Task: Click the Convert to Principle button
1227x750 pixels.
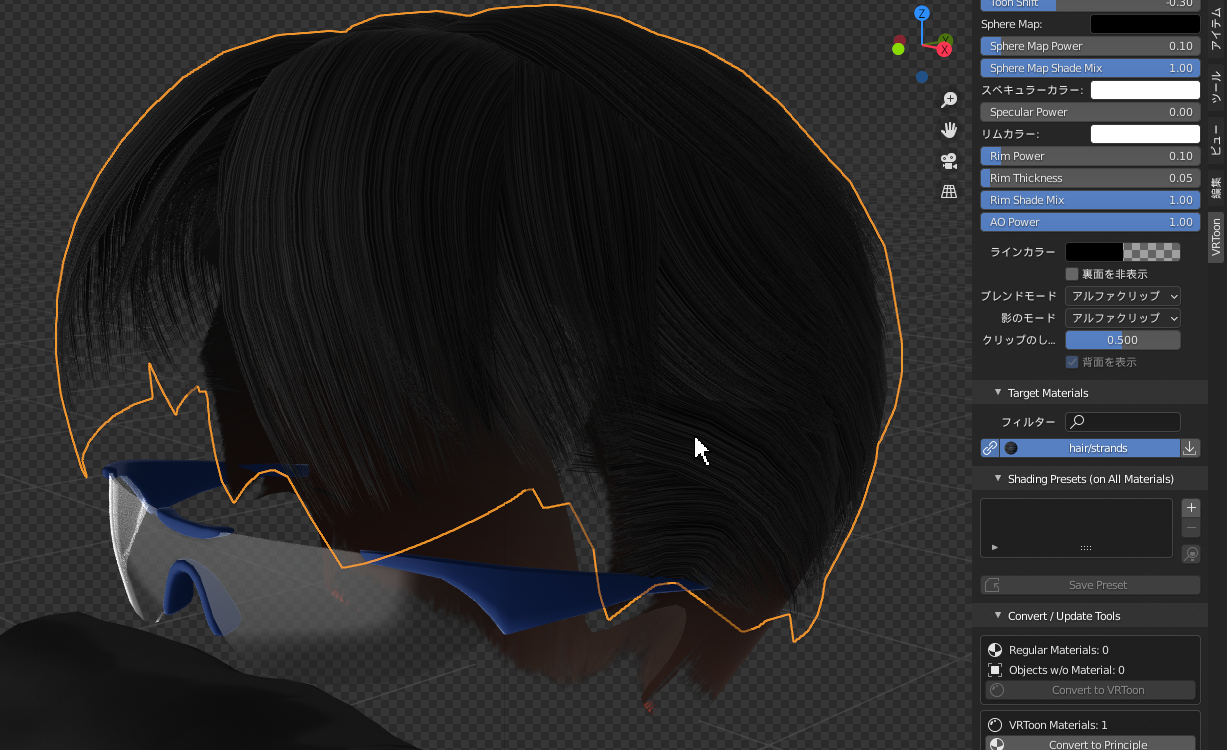Action: (1090, 744)
